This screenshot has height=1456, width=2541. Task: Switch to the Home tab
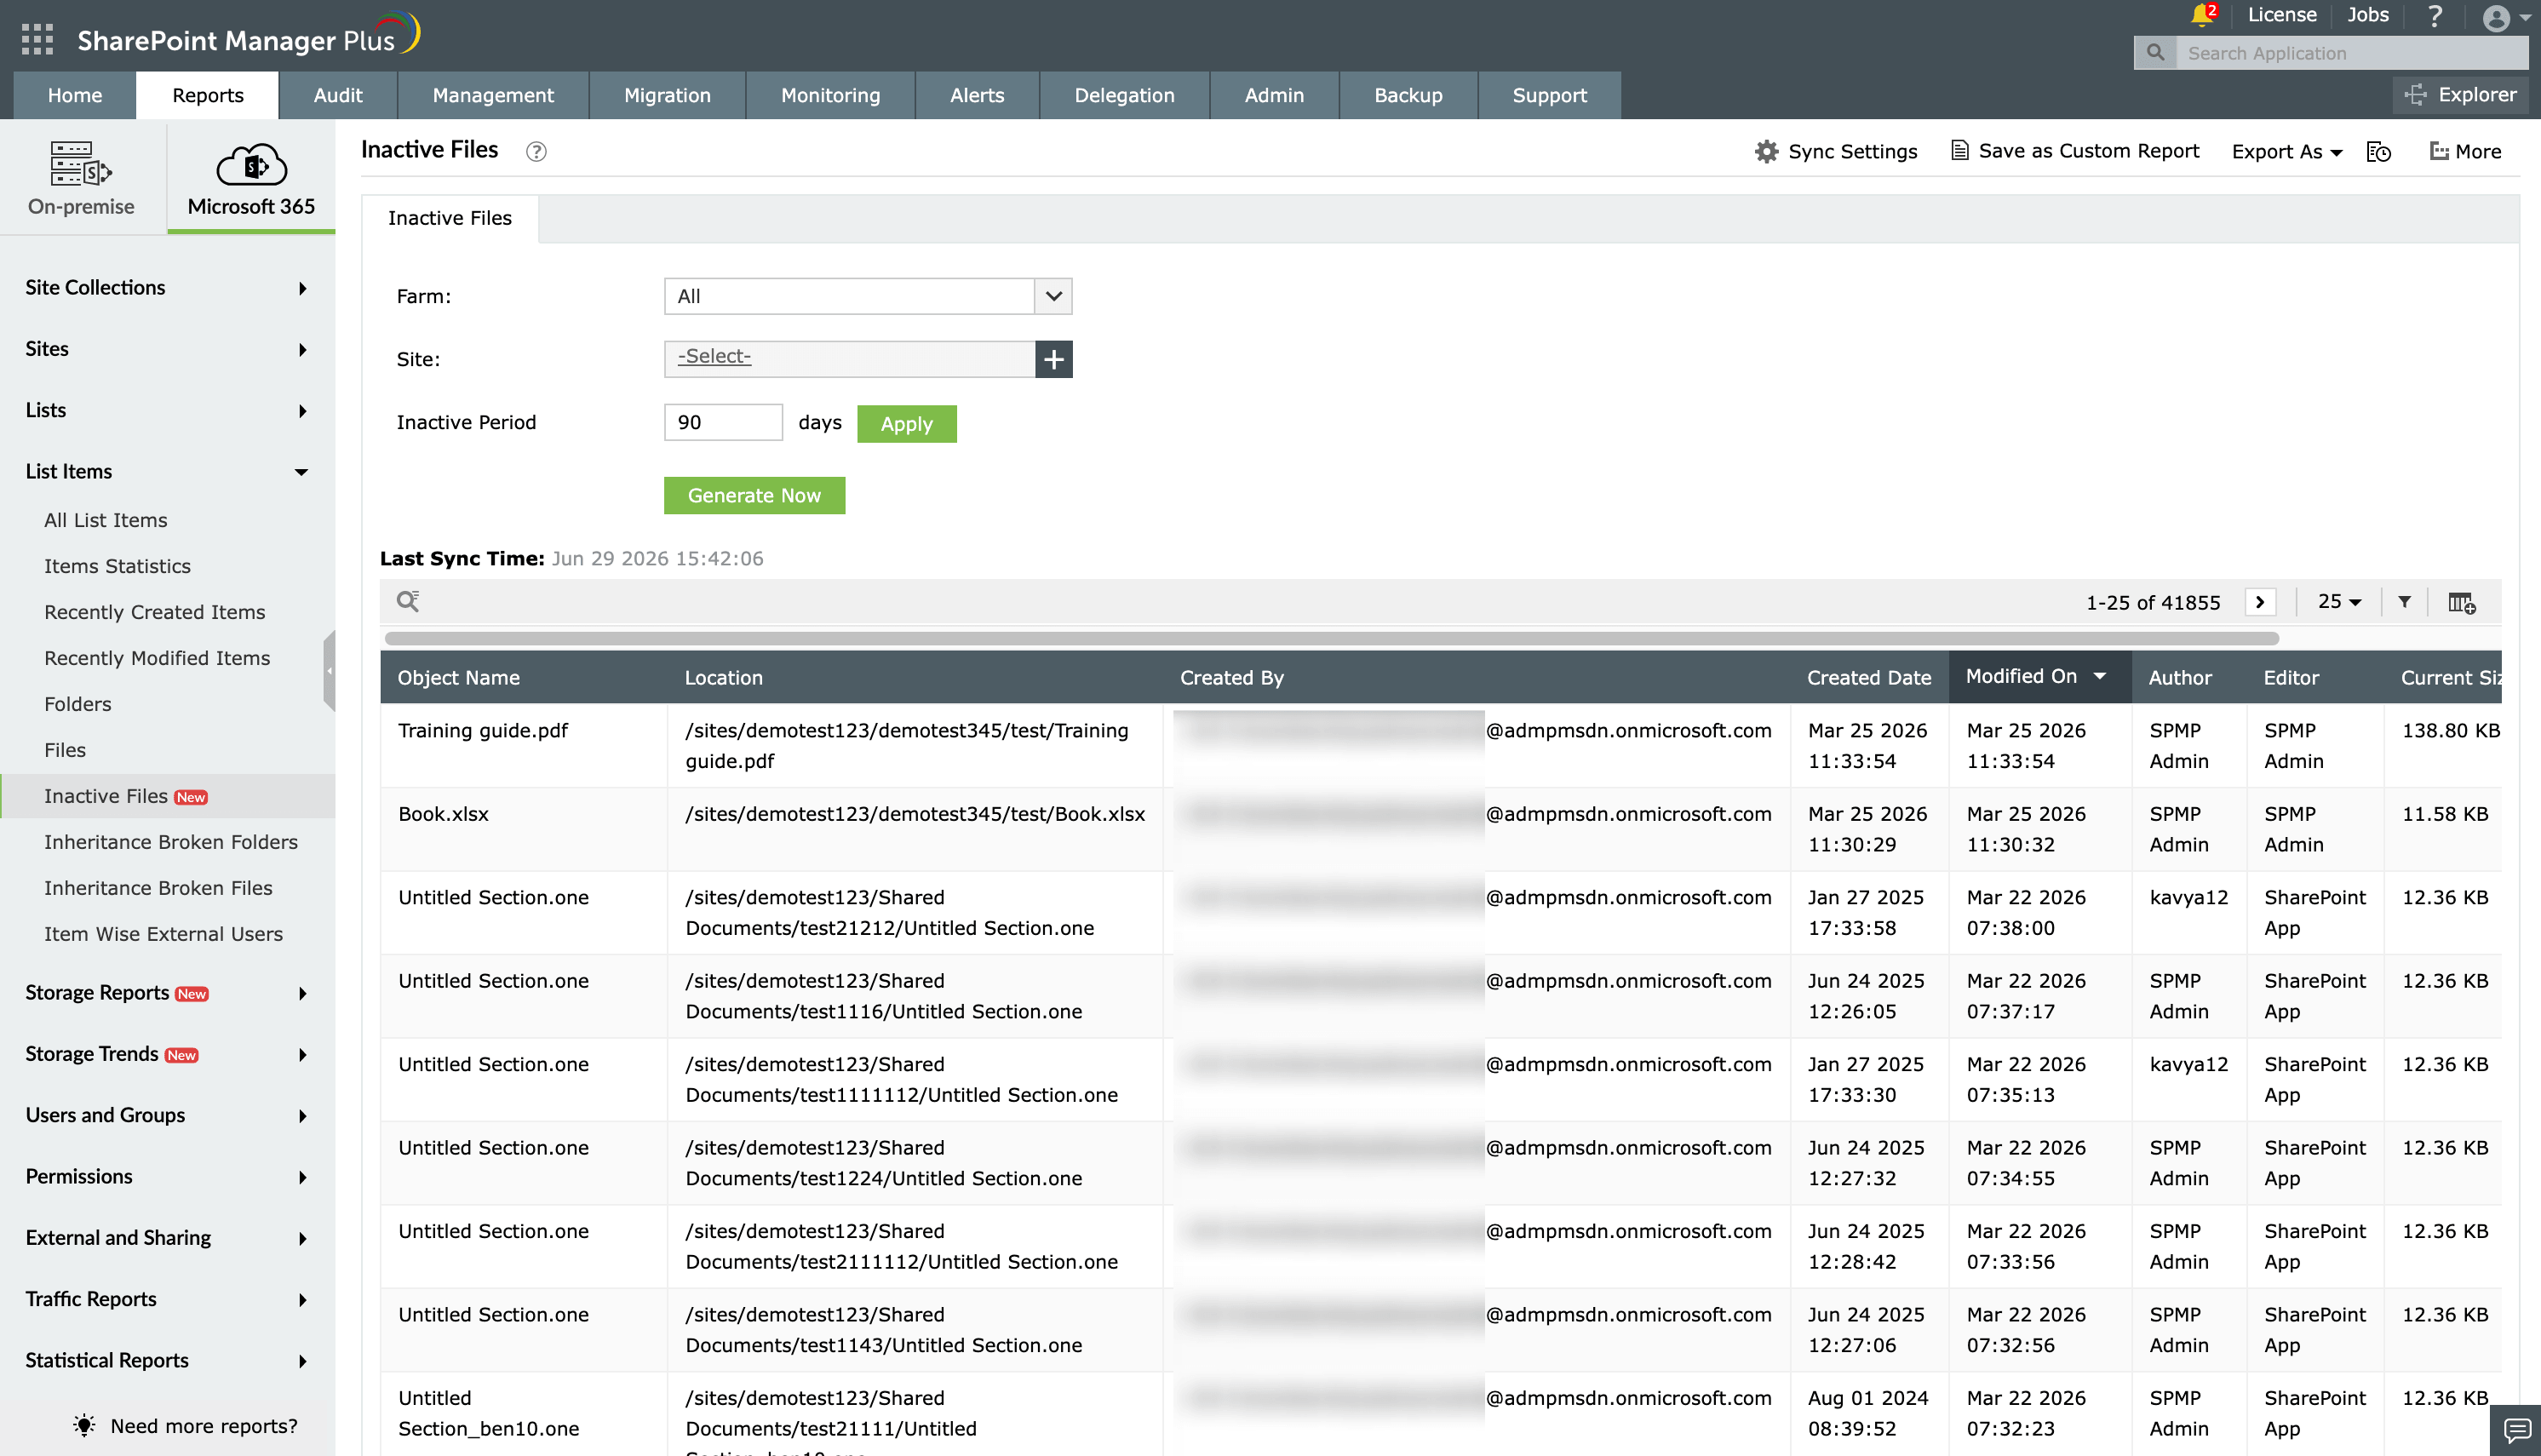pos(75,95)
